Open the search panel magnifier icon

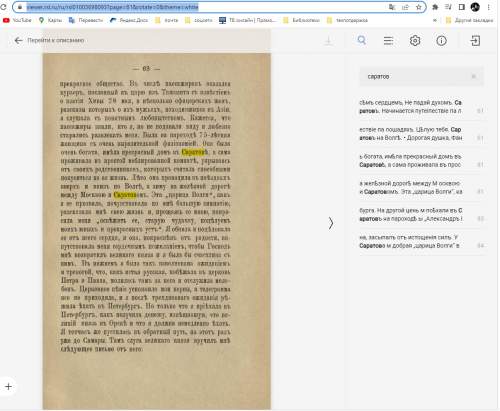(x=362, y=41)
